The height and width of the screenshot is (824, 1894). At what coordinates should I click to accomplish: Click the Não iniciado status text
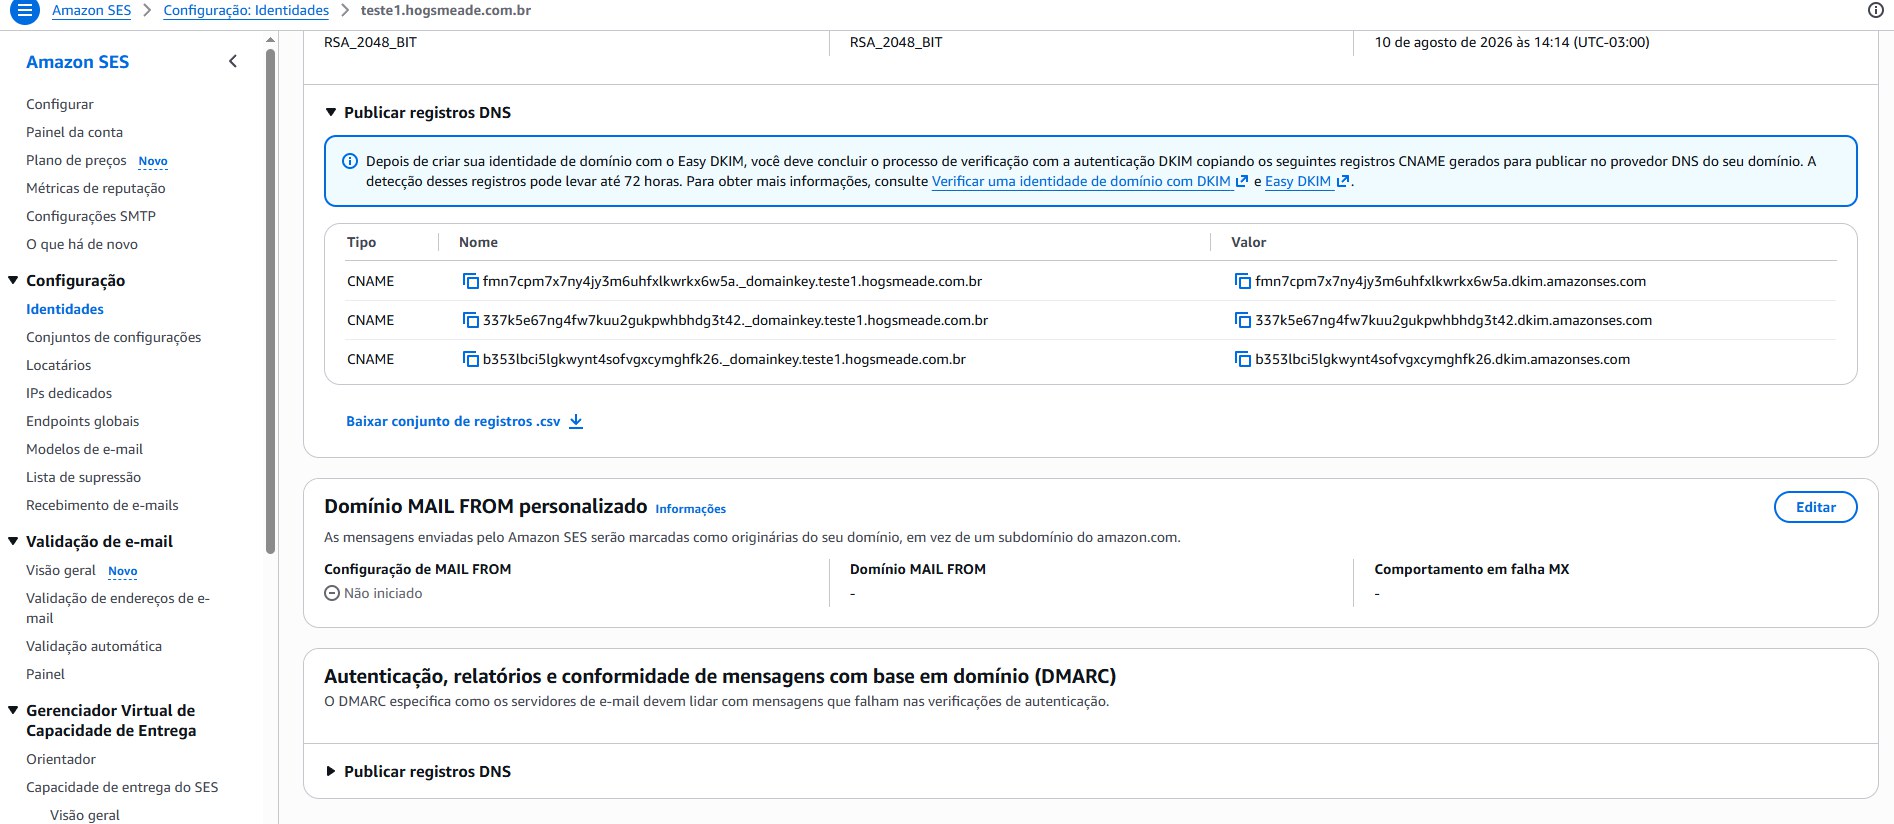[383, 593]
